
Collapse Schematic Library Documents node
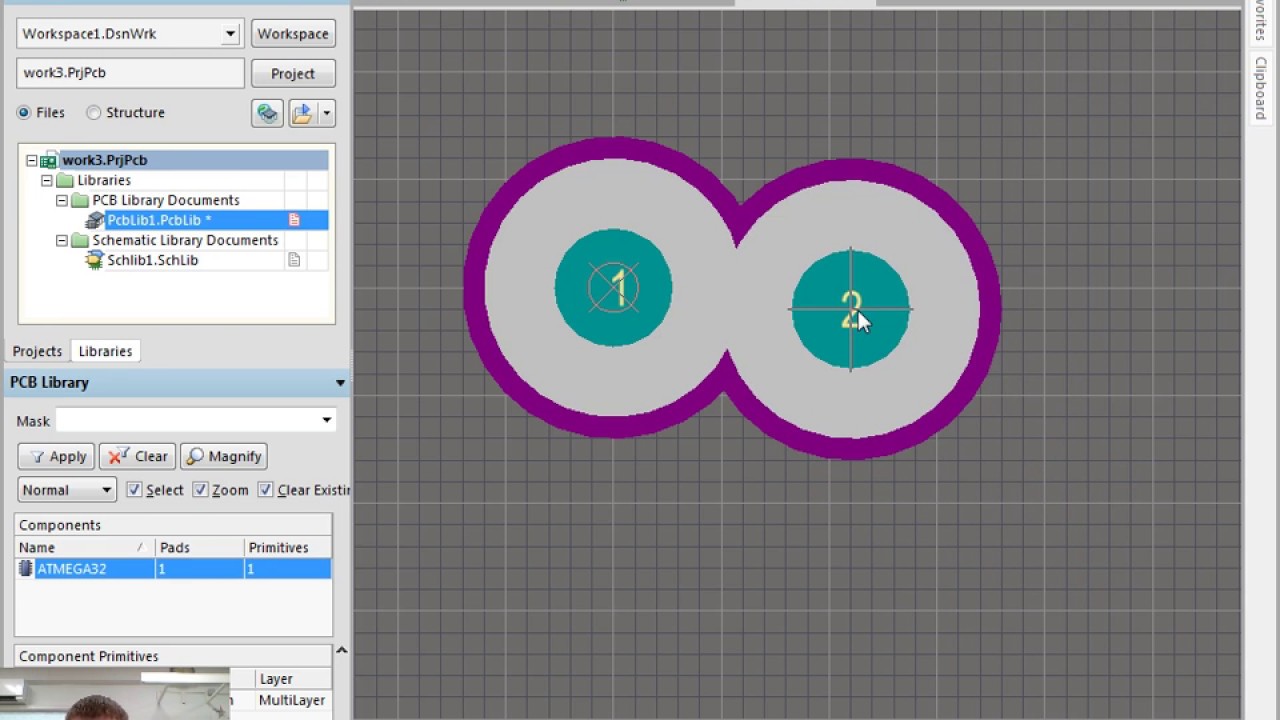61,240
